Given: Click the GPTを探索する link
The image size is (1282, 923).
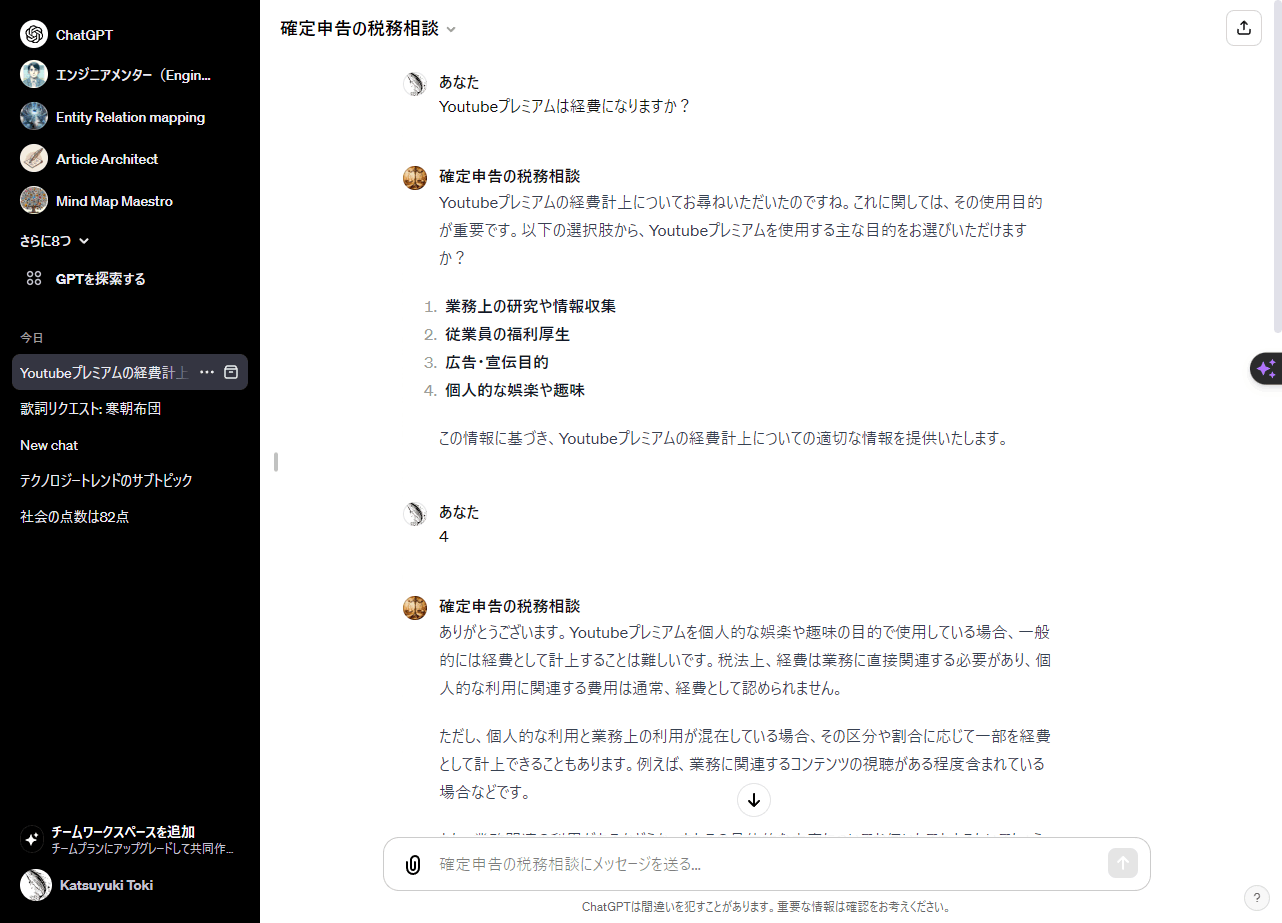Looking at the screenshot, I should tap(100, 279).
